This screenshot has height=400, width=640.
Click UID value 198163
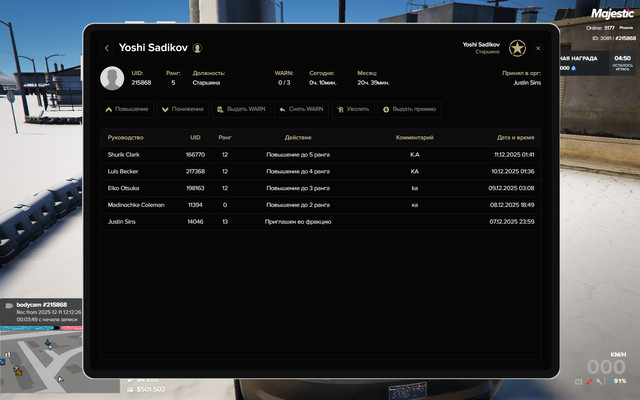(x=195, y=188)
